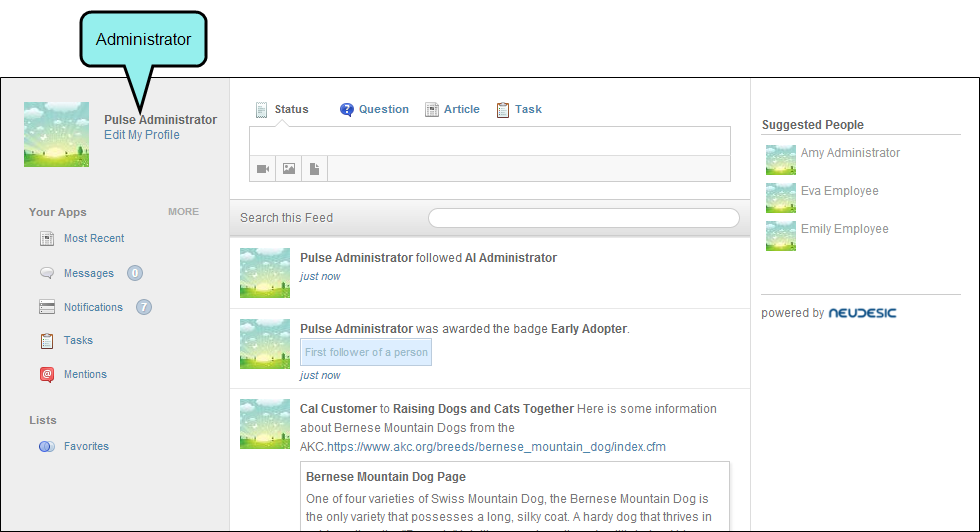Open the AKC Bernese Mountain Dog URL
Image resolution: width=980 pixels, height=532 pixels.
(x=496, y=447)
